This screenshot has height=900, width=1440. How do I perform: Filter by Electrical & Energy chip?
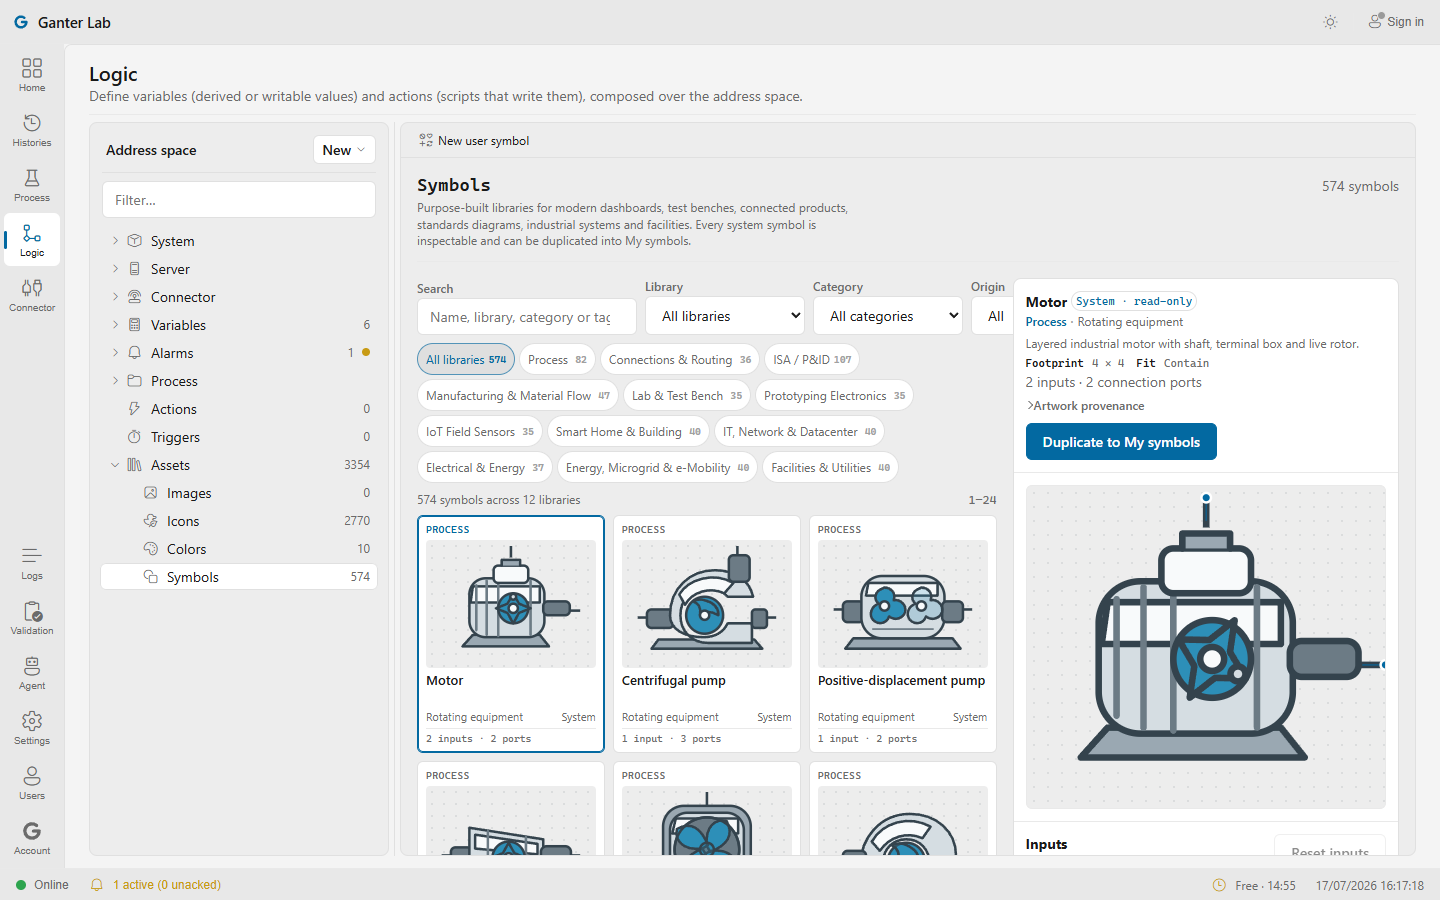tap(485, 468)
